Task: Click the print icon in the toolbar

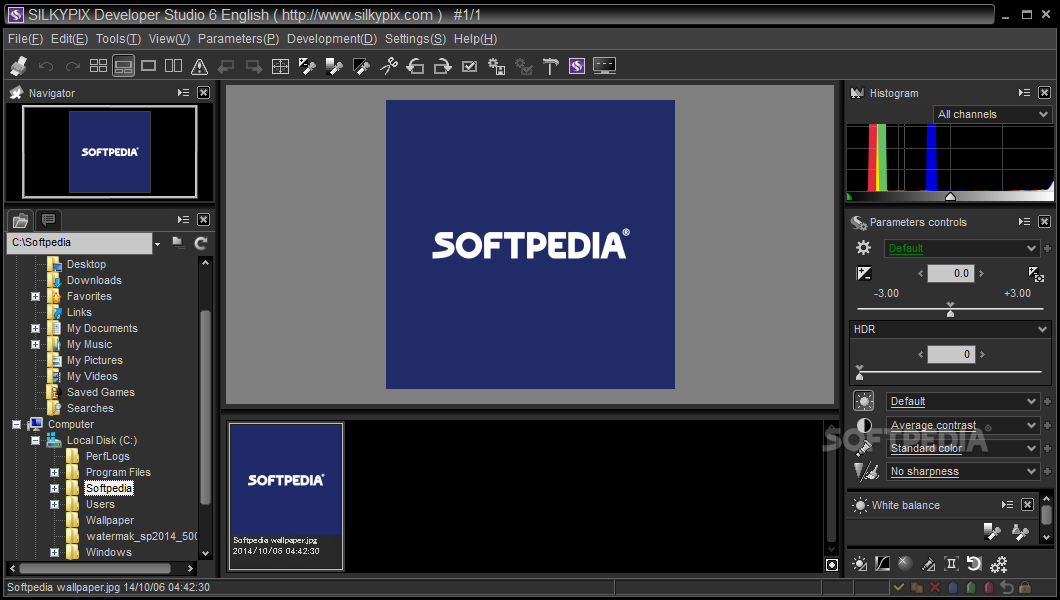Action: click(x=19, y=66)
